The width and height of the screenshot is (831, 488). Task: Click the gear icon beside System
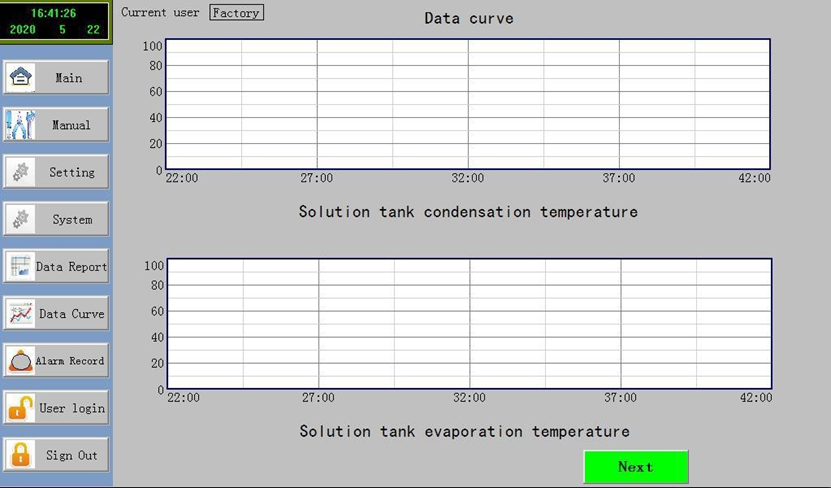[21, 219]
